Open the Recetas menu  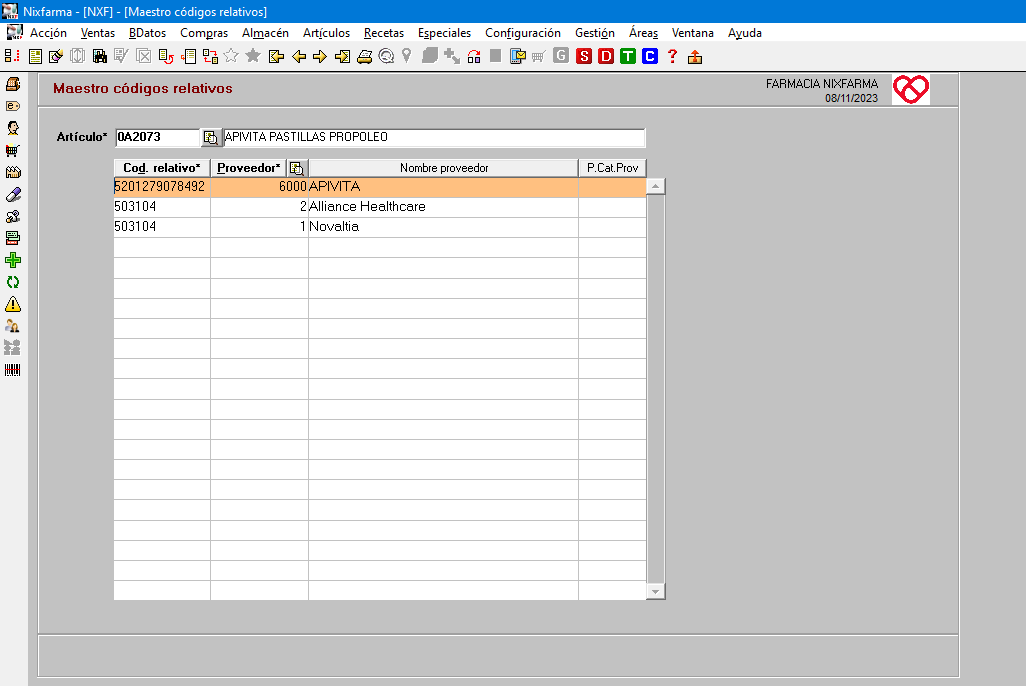tap(383, 33)
